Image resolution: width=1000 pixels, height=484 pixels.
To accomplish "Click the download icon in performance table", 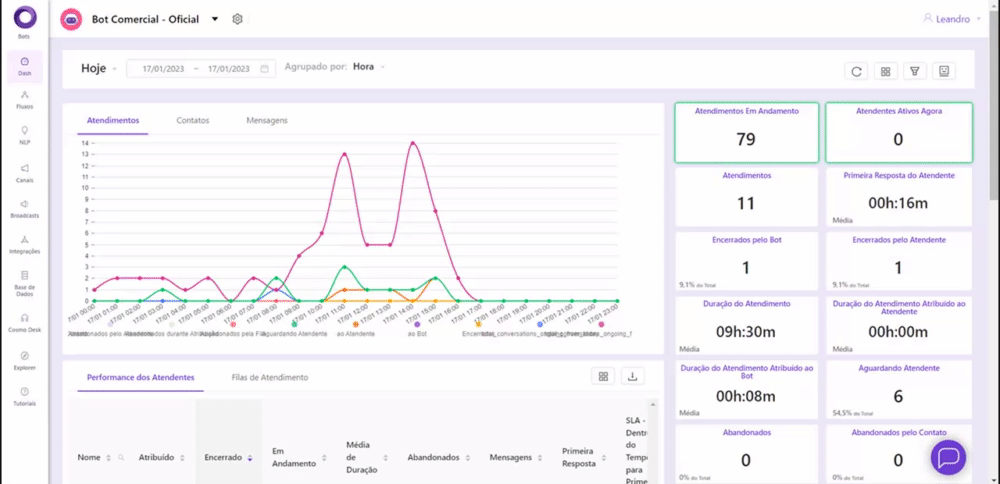I will coord(631,376).
